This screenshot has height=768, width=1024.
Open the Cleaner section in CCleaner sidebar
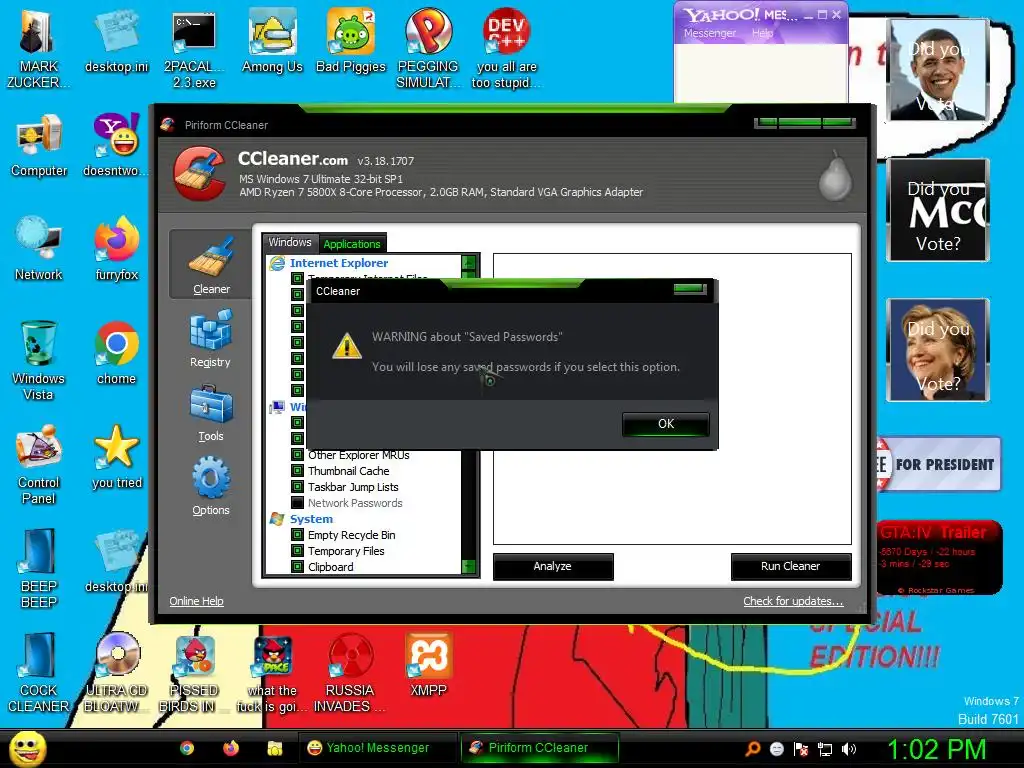coord(211,264)
